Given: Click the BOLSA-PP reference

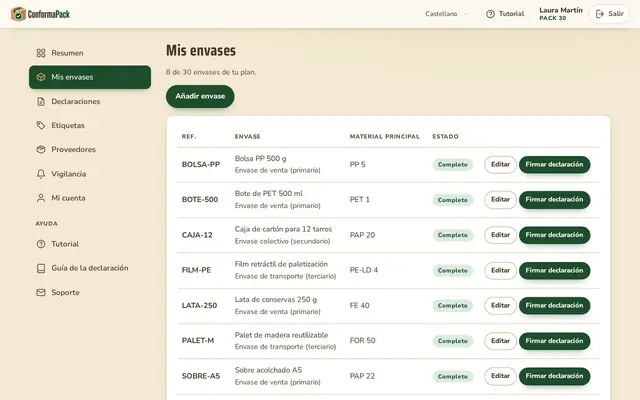Looking at the screenshot, I should click(201, 164).
